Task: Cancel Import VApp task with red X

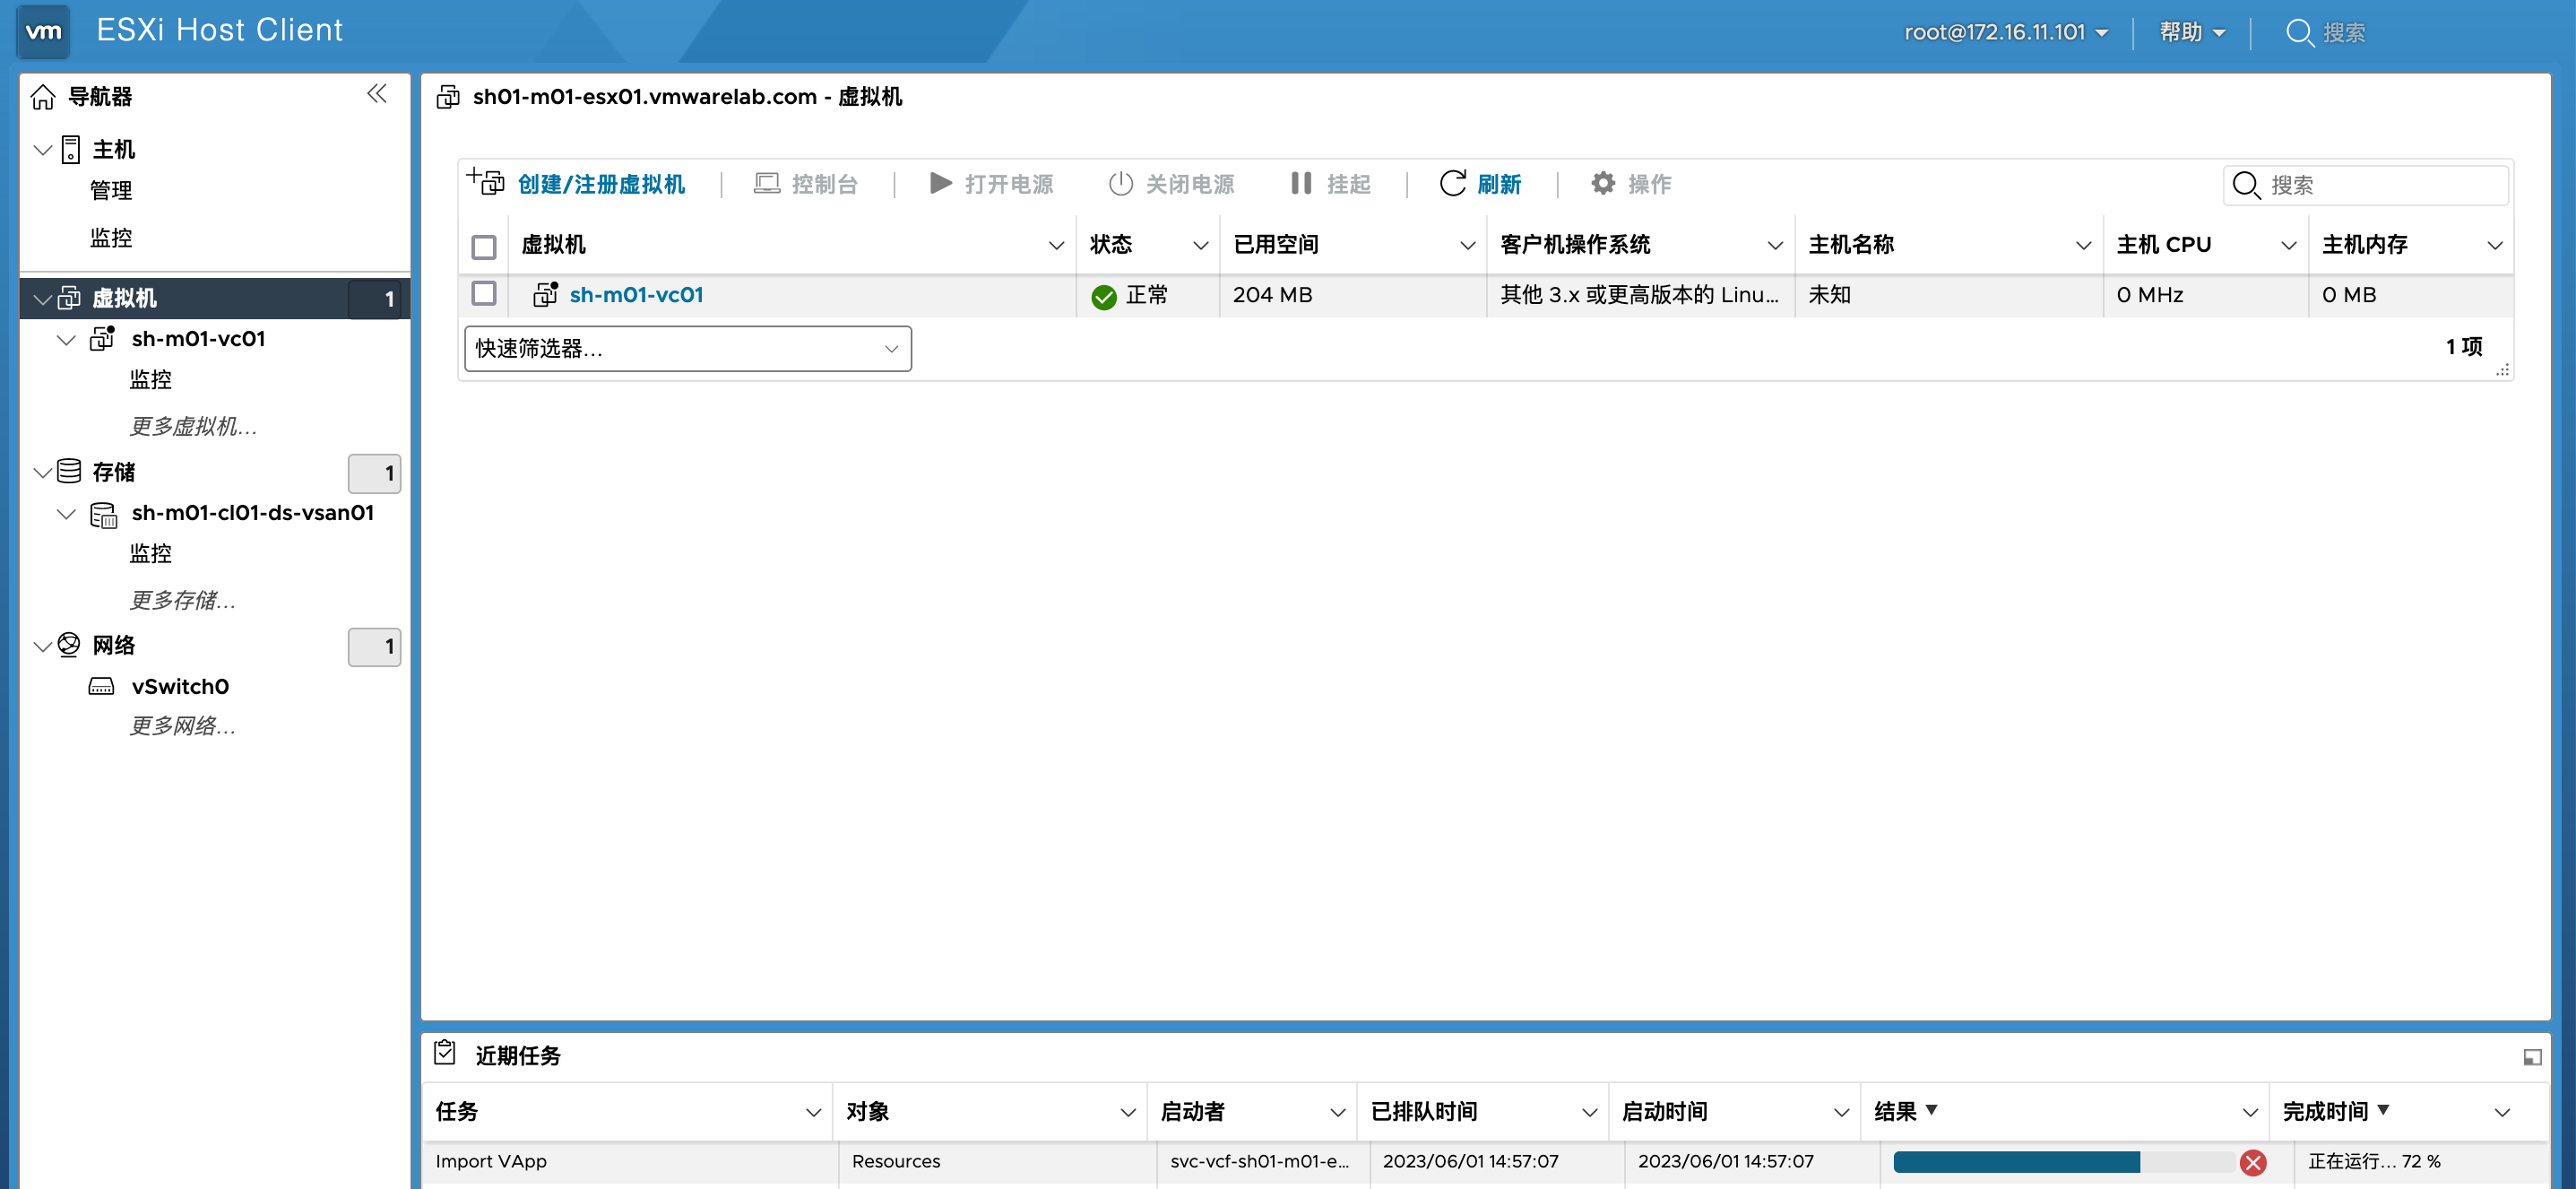Action: pyautogui.click(x=2253, y=1162)
